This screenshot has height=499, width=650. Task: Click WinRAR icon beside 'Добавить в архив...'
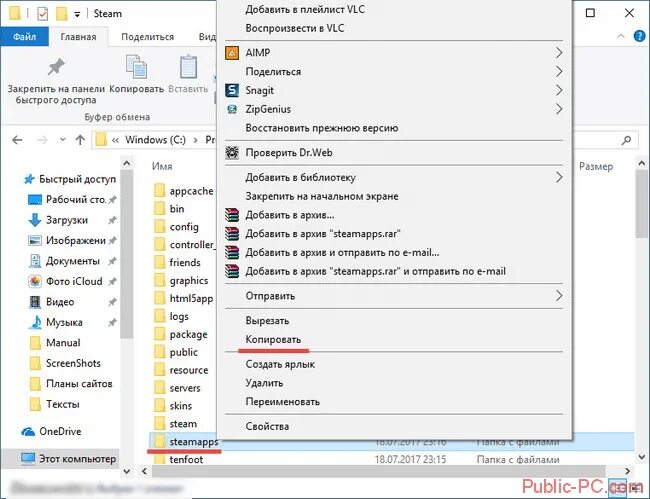(x=232, y=215)
